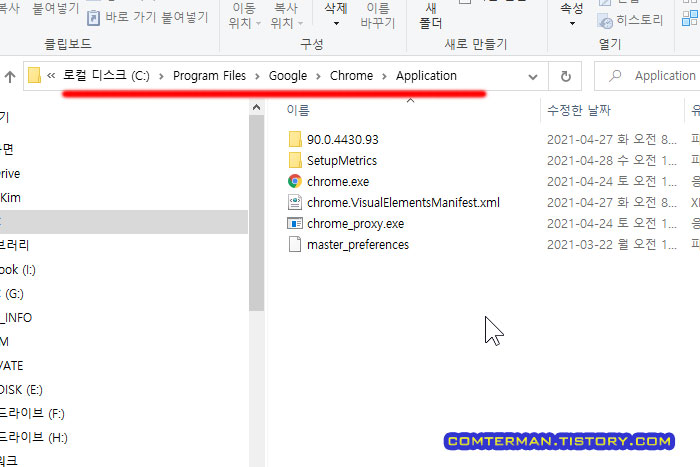Refresh the Application folder view
700x467 pixels.
pyautogui.click(x=565, y=76)
